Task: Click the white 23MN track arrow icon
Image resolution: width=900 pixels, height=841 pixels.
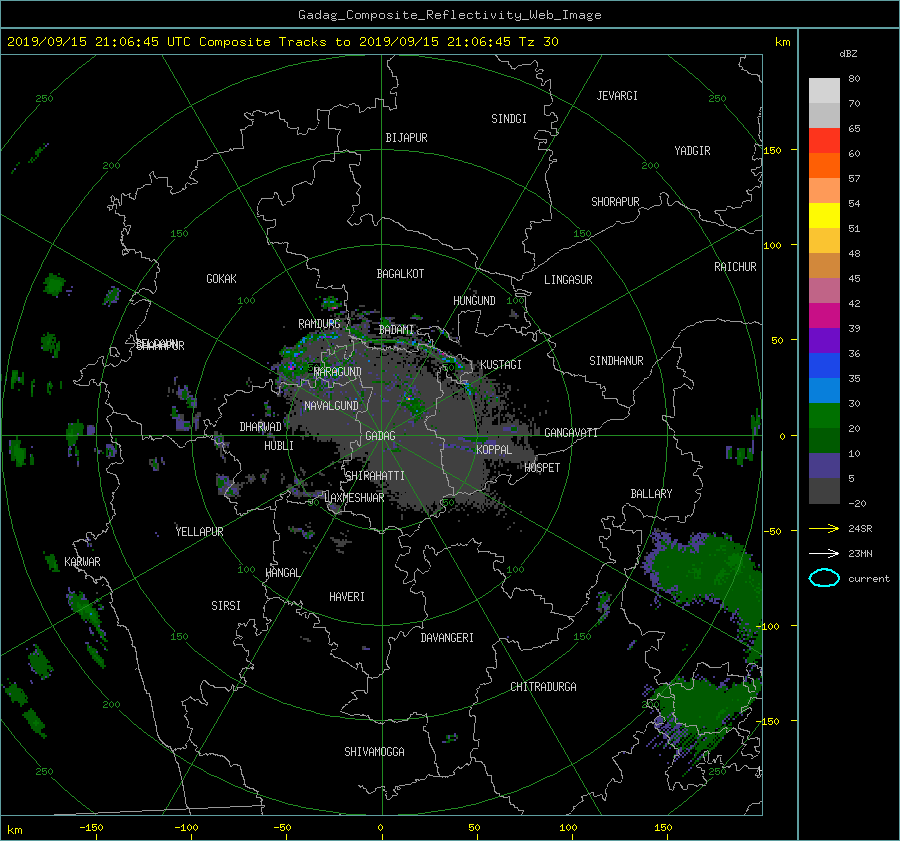Action: coord(824,553)
